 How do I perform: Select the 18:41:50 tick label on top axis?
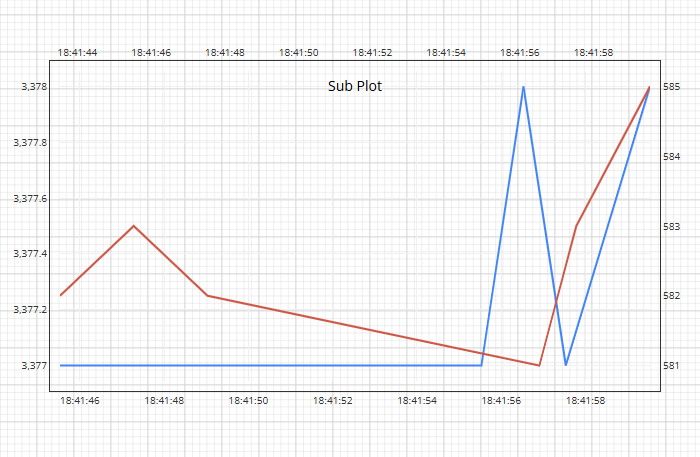click(299, 52)
